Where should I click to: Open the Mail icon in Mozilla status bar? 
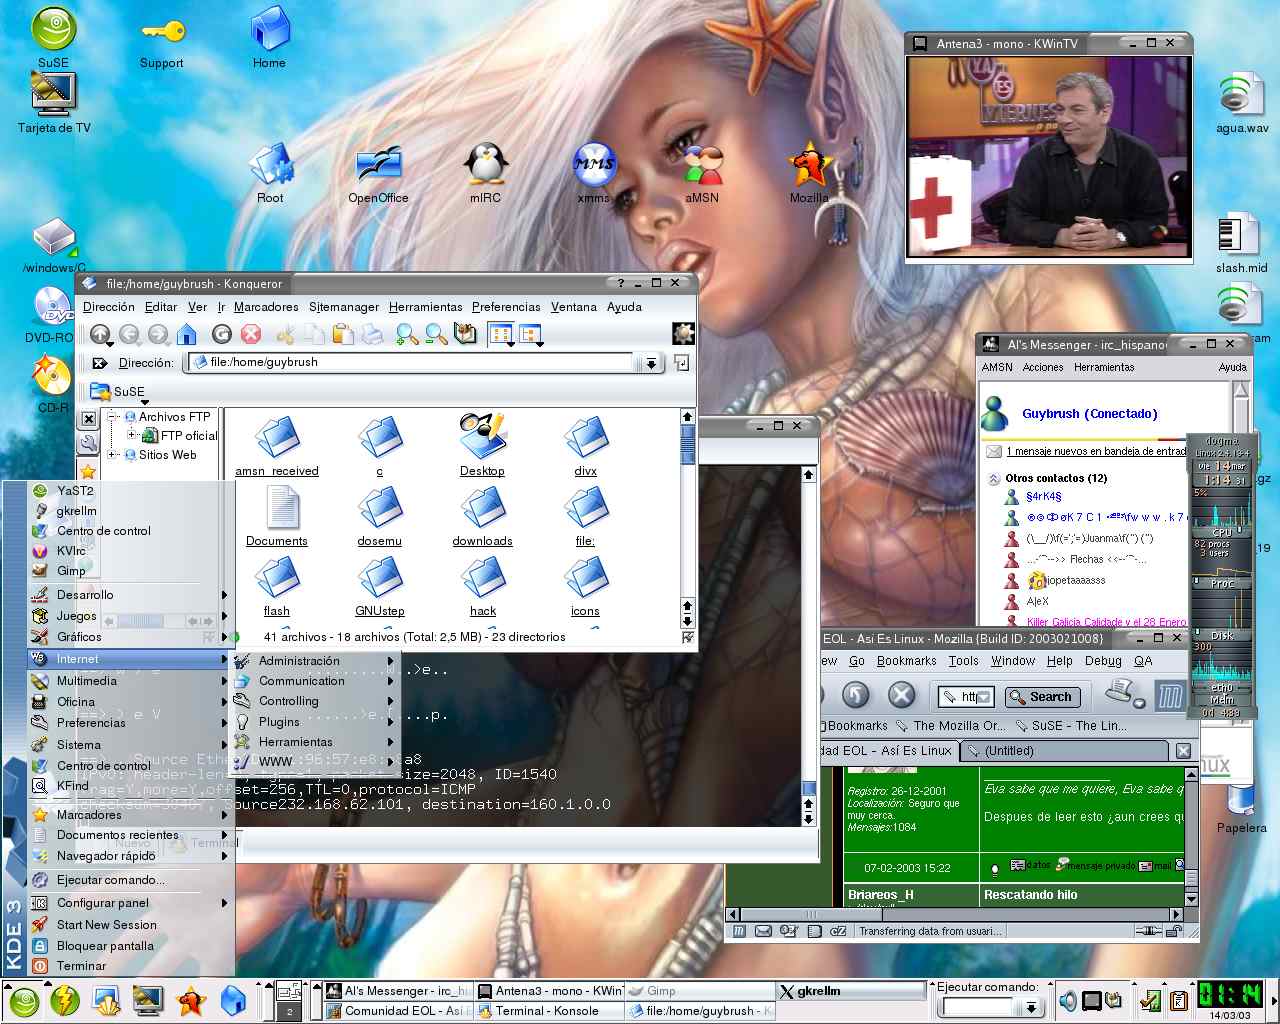tap(763, 931)
